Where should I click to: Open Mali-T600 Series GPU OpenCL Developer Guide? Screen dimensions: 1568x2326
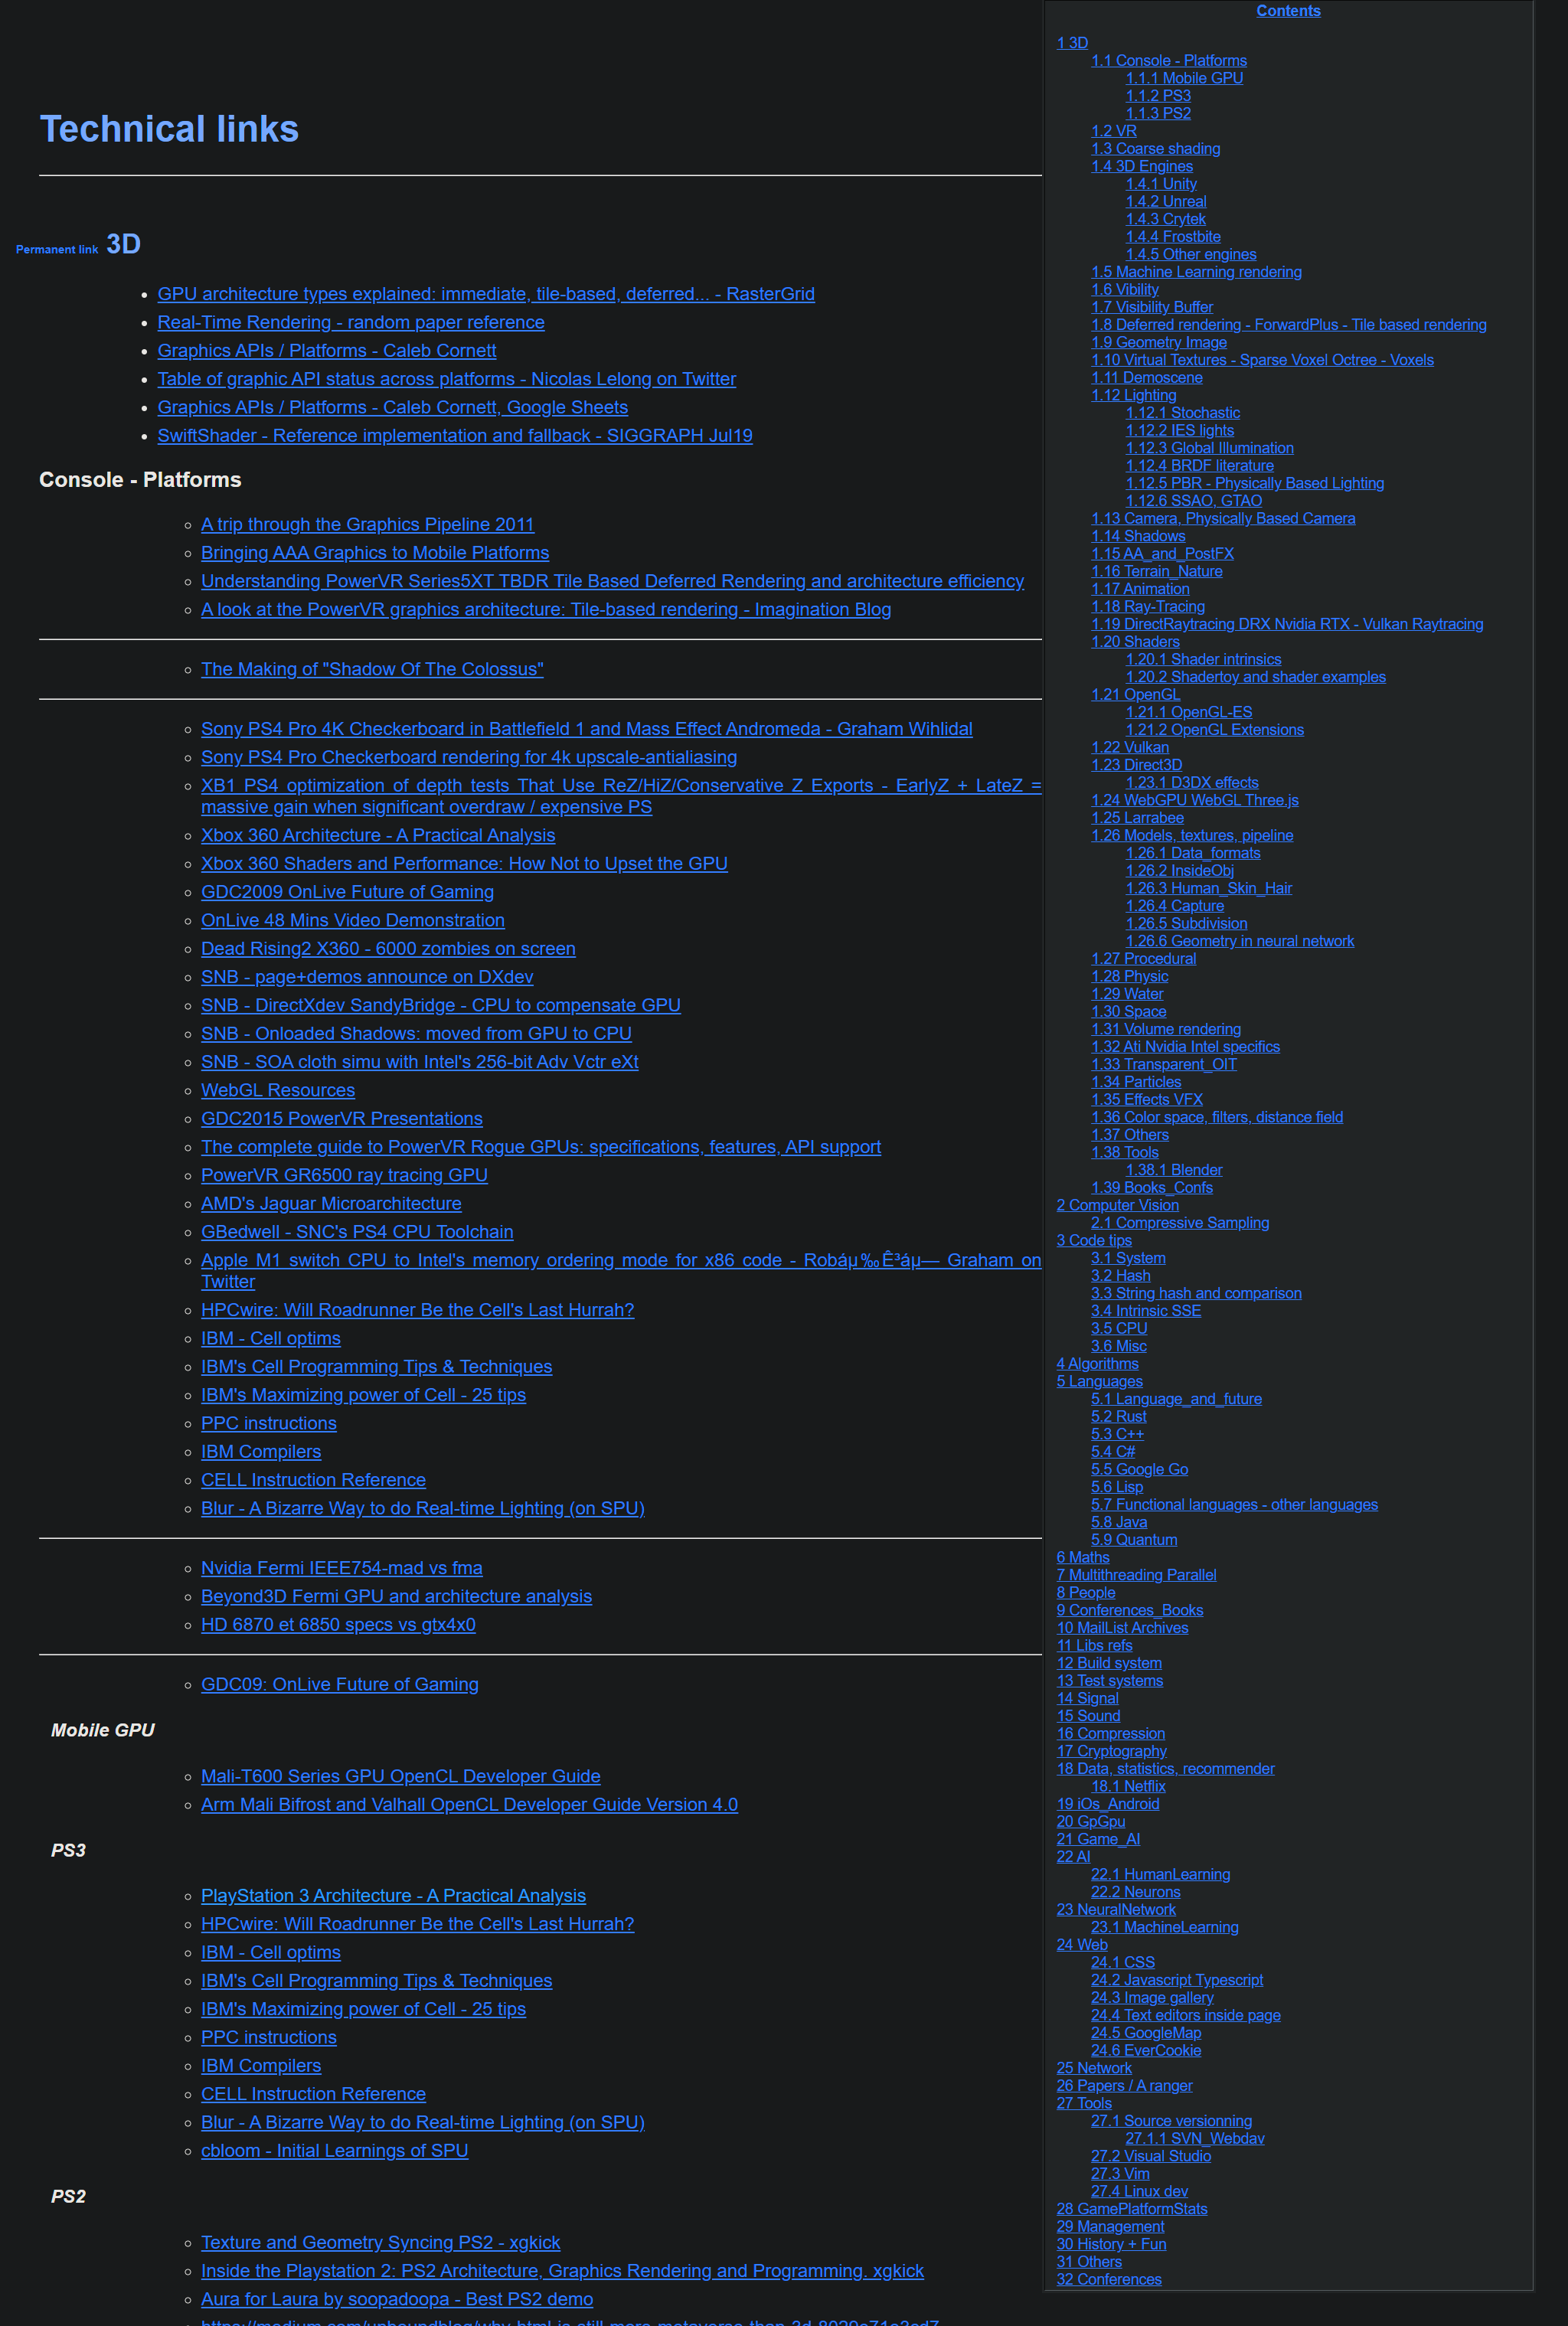[400, 1776]
